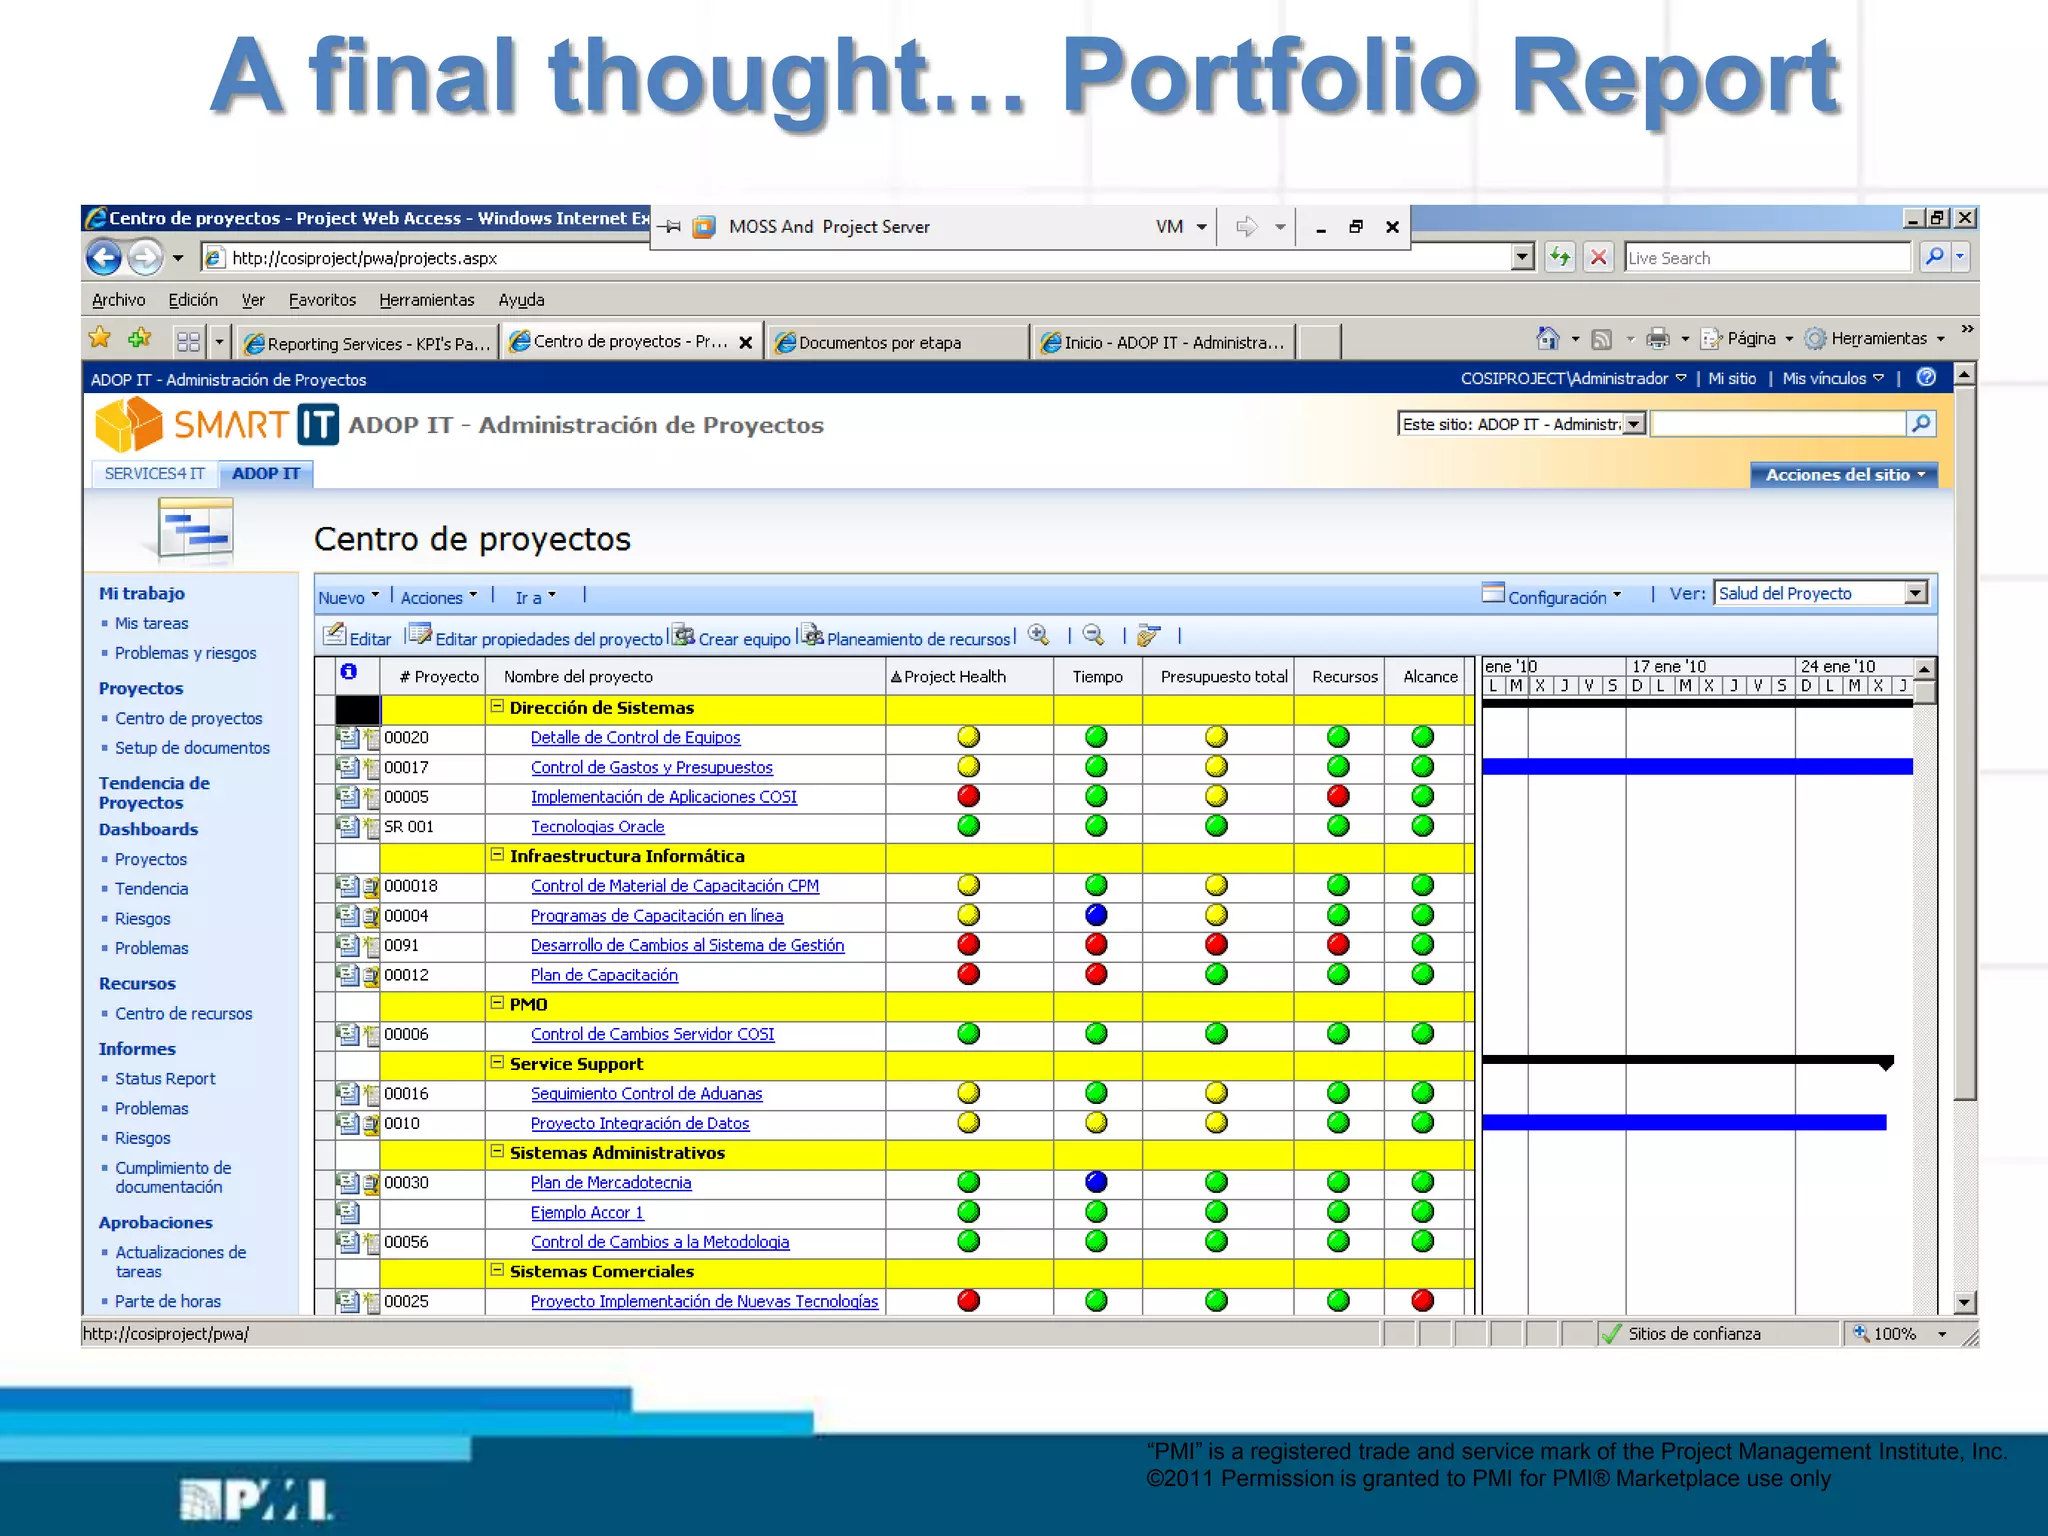Click the RSS feeds icon
The image size is (2048, 1536).
coord(1602,340)
